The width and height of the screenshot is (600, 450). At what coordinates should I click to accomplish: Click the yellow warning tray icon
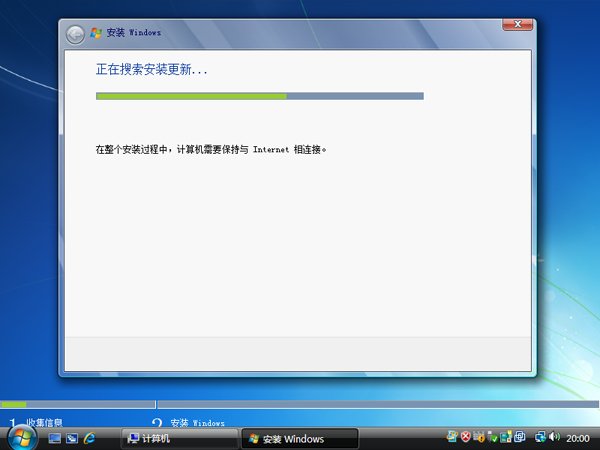click(x=479, y=437)
